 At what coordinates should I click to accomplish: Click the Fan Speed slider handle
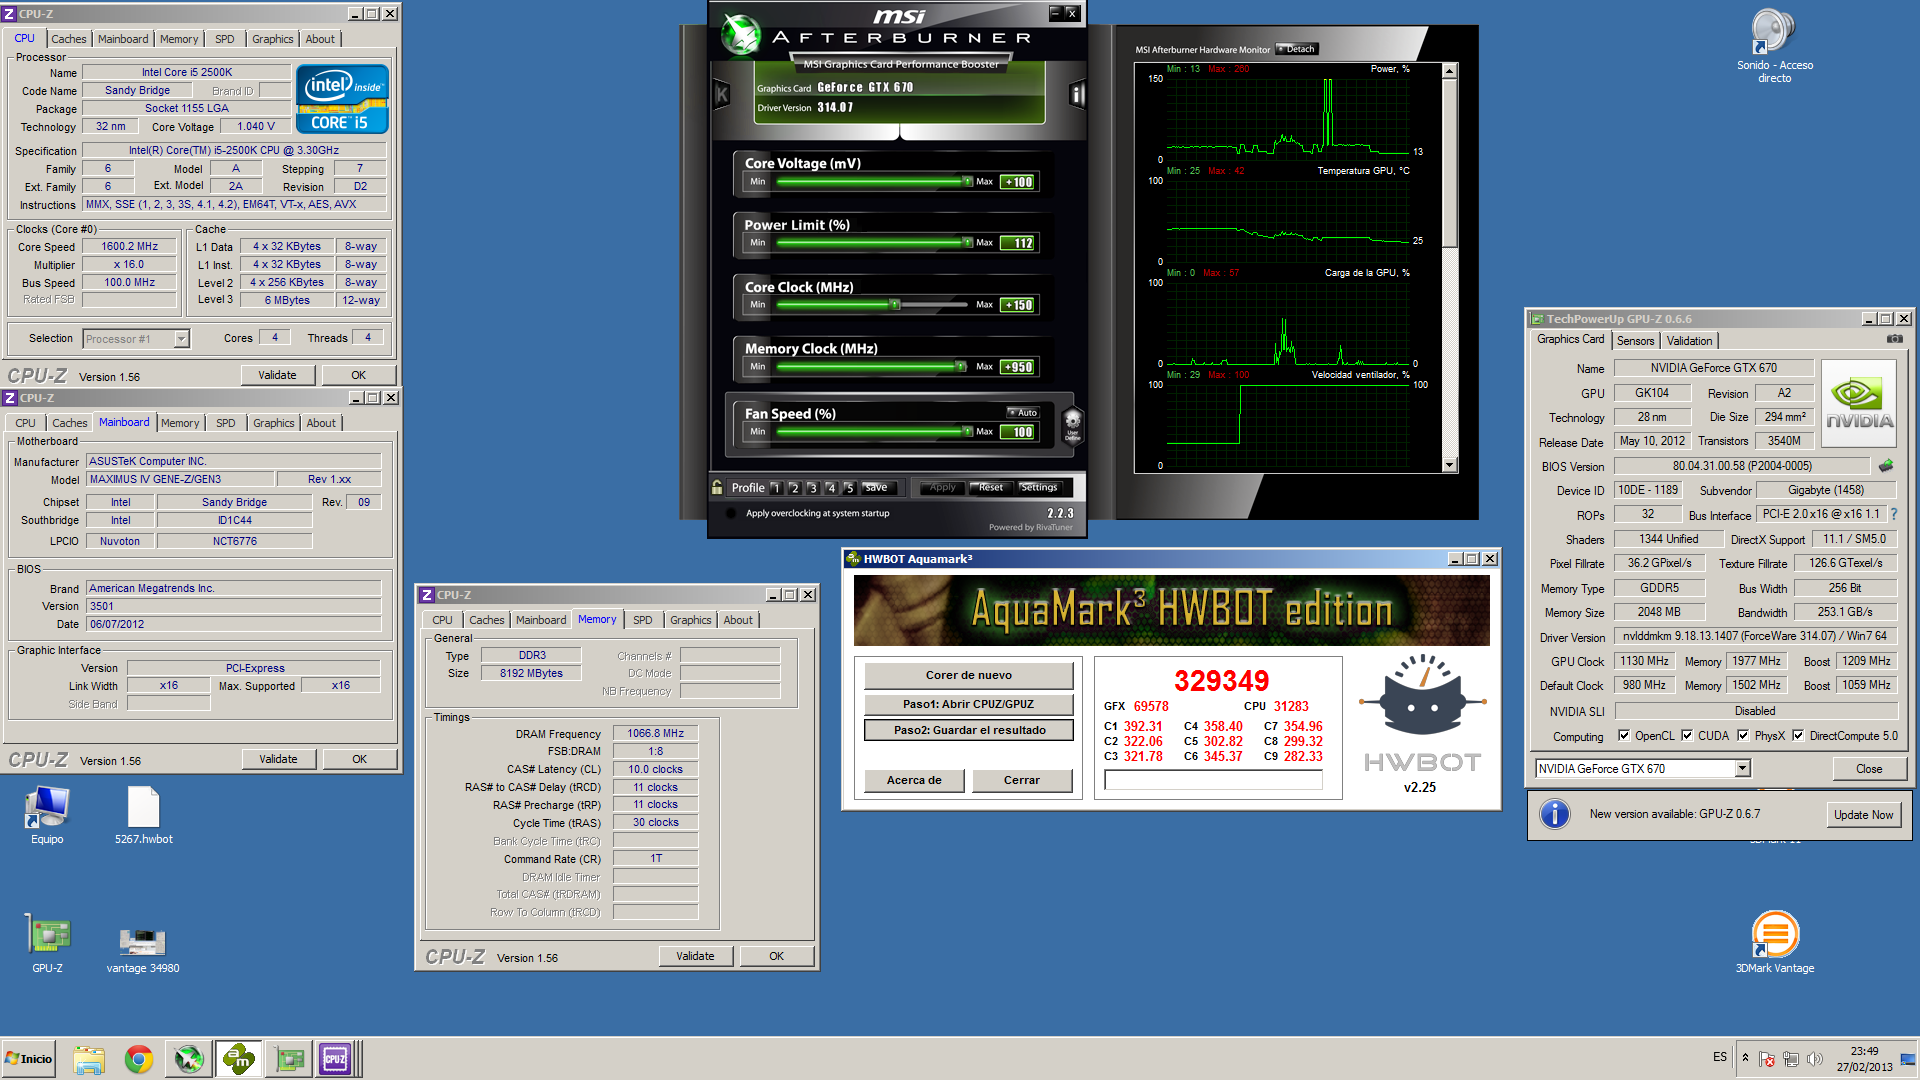pyautogui.click(x=967, y=432)
